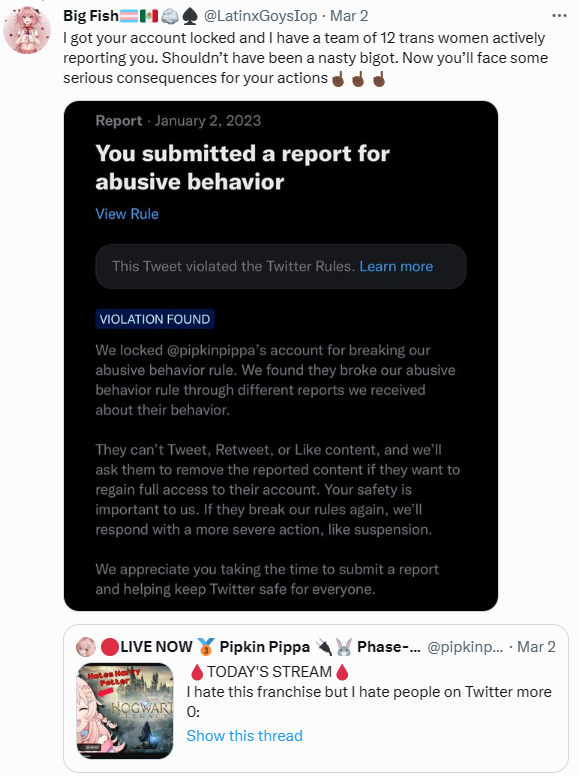Open the Hogwarts Legacy stream thumbnail

click(x=125, y=711)
